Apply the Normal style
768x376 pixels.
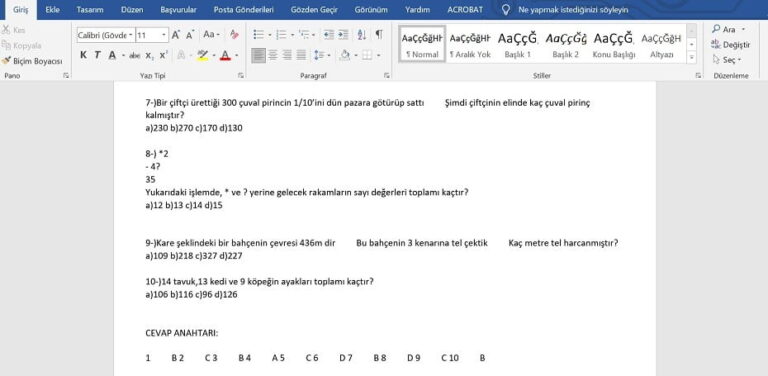(422, 45)
